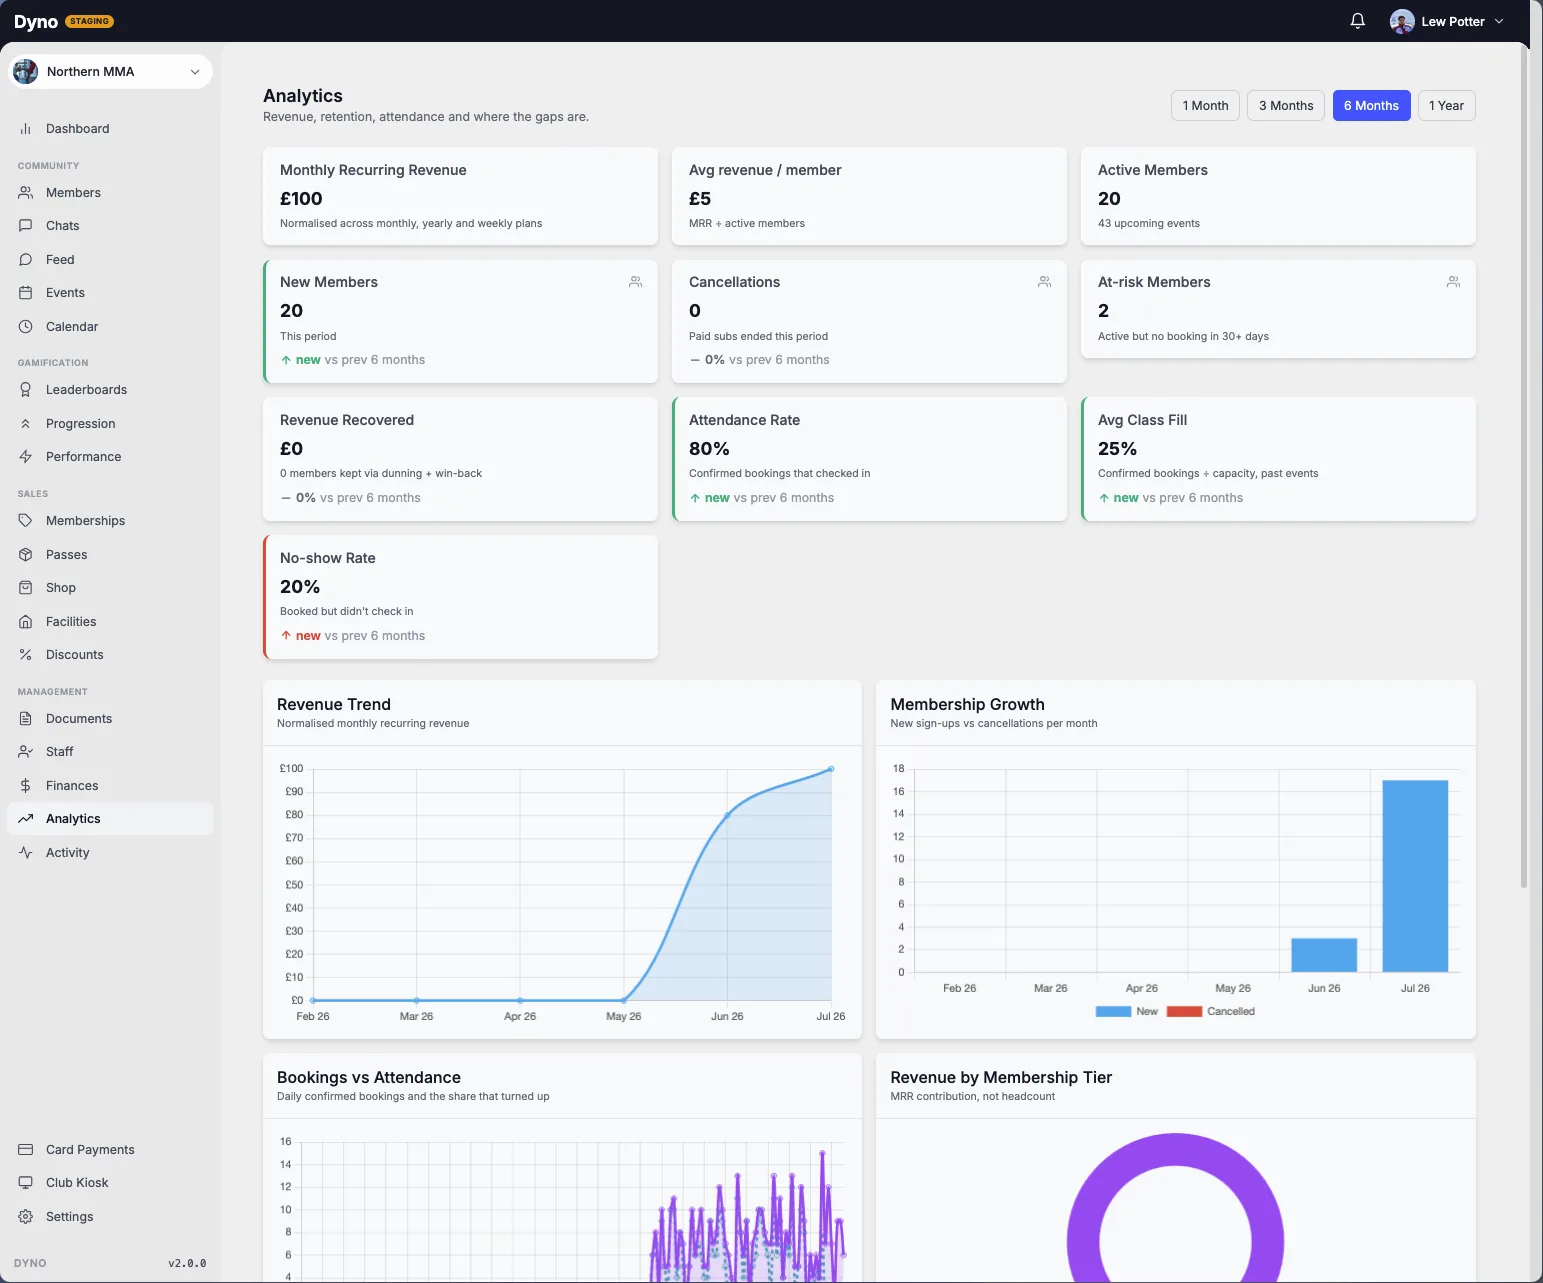Select the 1 Year range
This screenshot has height=1283, width=1543.
coord(1446,106)
